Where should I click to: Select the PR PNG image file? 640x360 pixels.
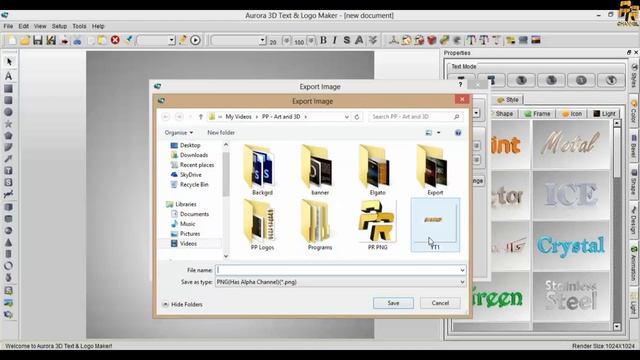pos(377,224)
